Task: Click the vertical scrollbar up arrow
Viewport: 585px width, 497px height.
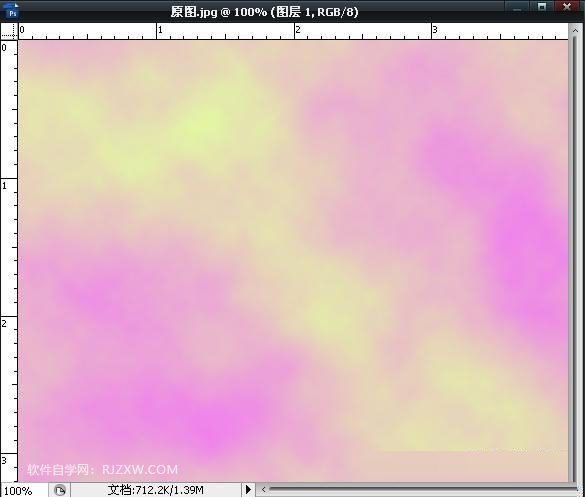Action: coord(575,31)
